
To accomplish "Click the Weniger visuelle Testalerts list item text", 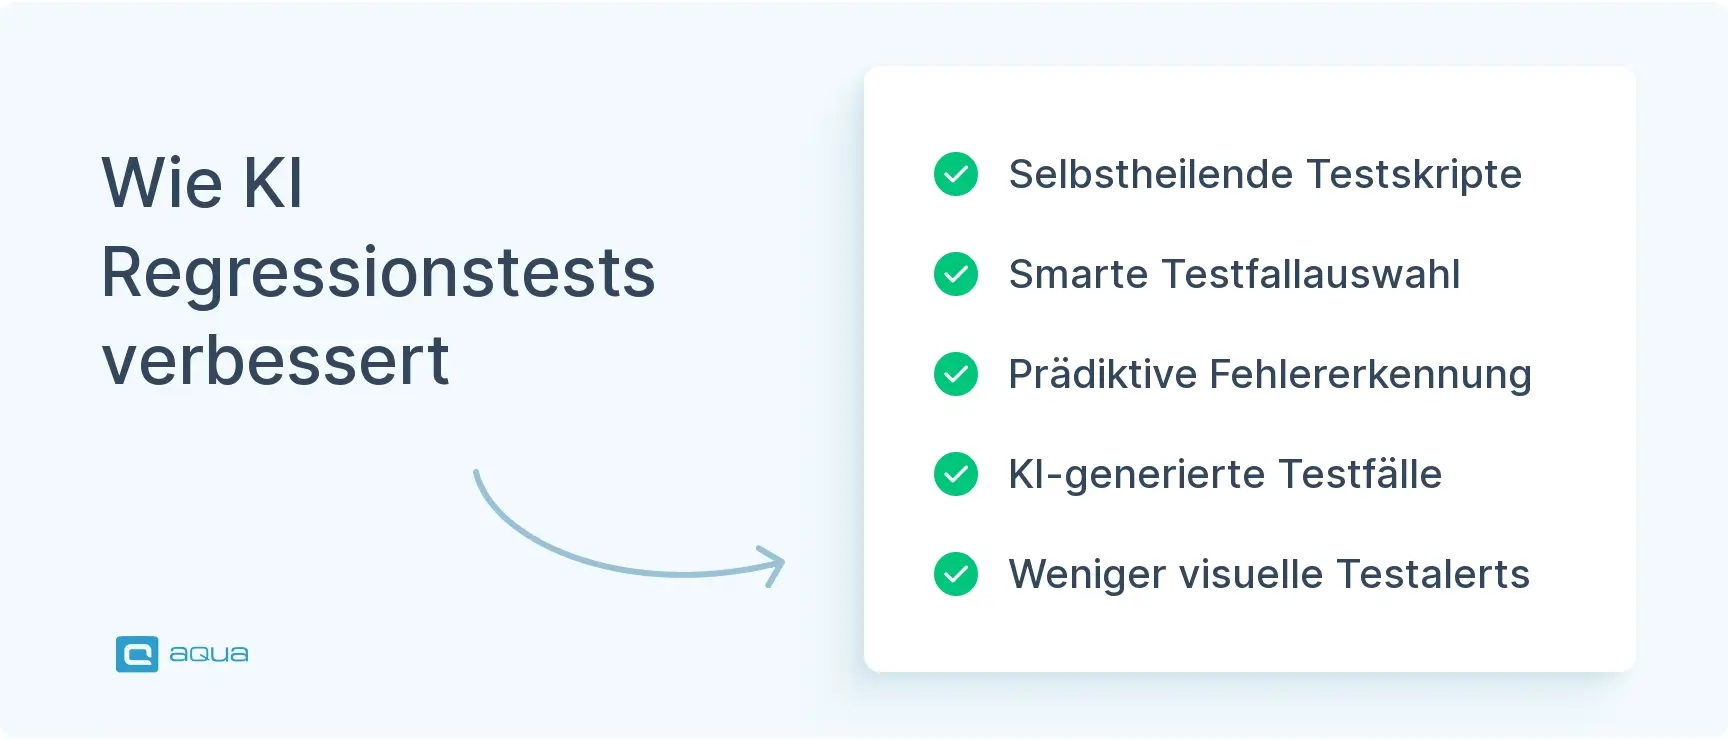I will click(1269, 574).
